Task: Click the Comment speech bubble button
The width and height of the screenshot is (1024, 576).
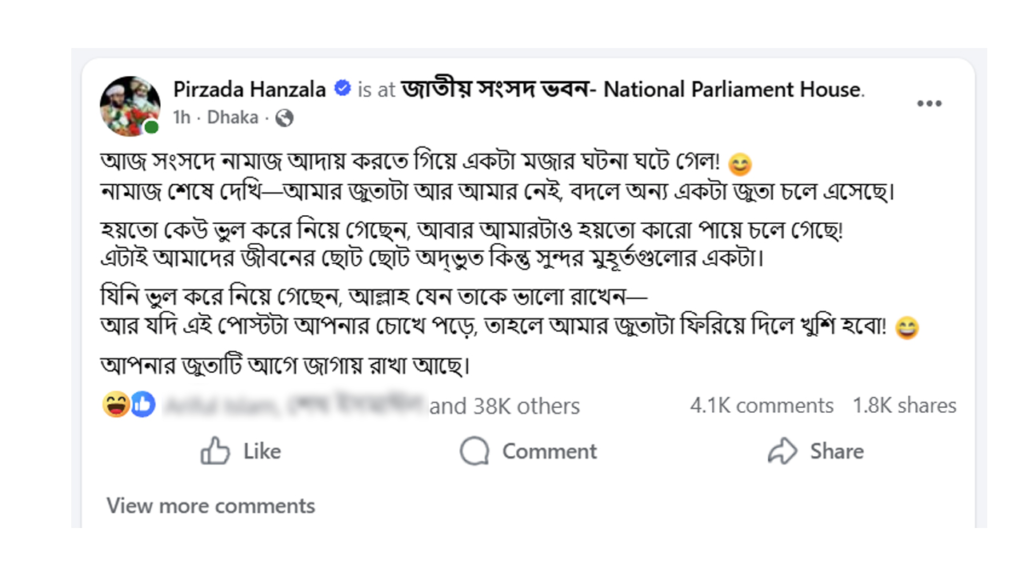Action: coord(528,452)
